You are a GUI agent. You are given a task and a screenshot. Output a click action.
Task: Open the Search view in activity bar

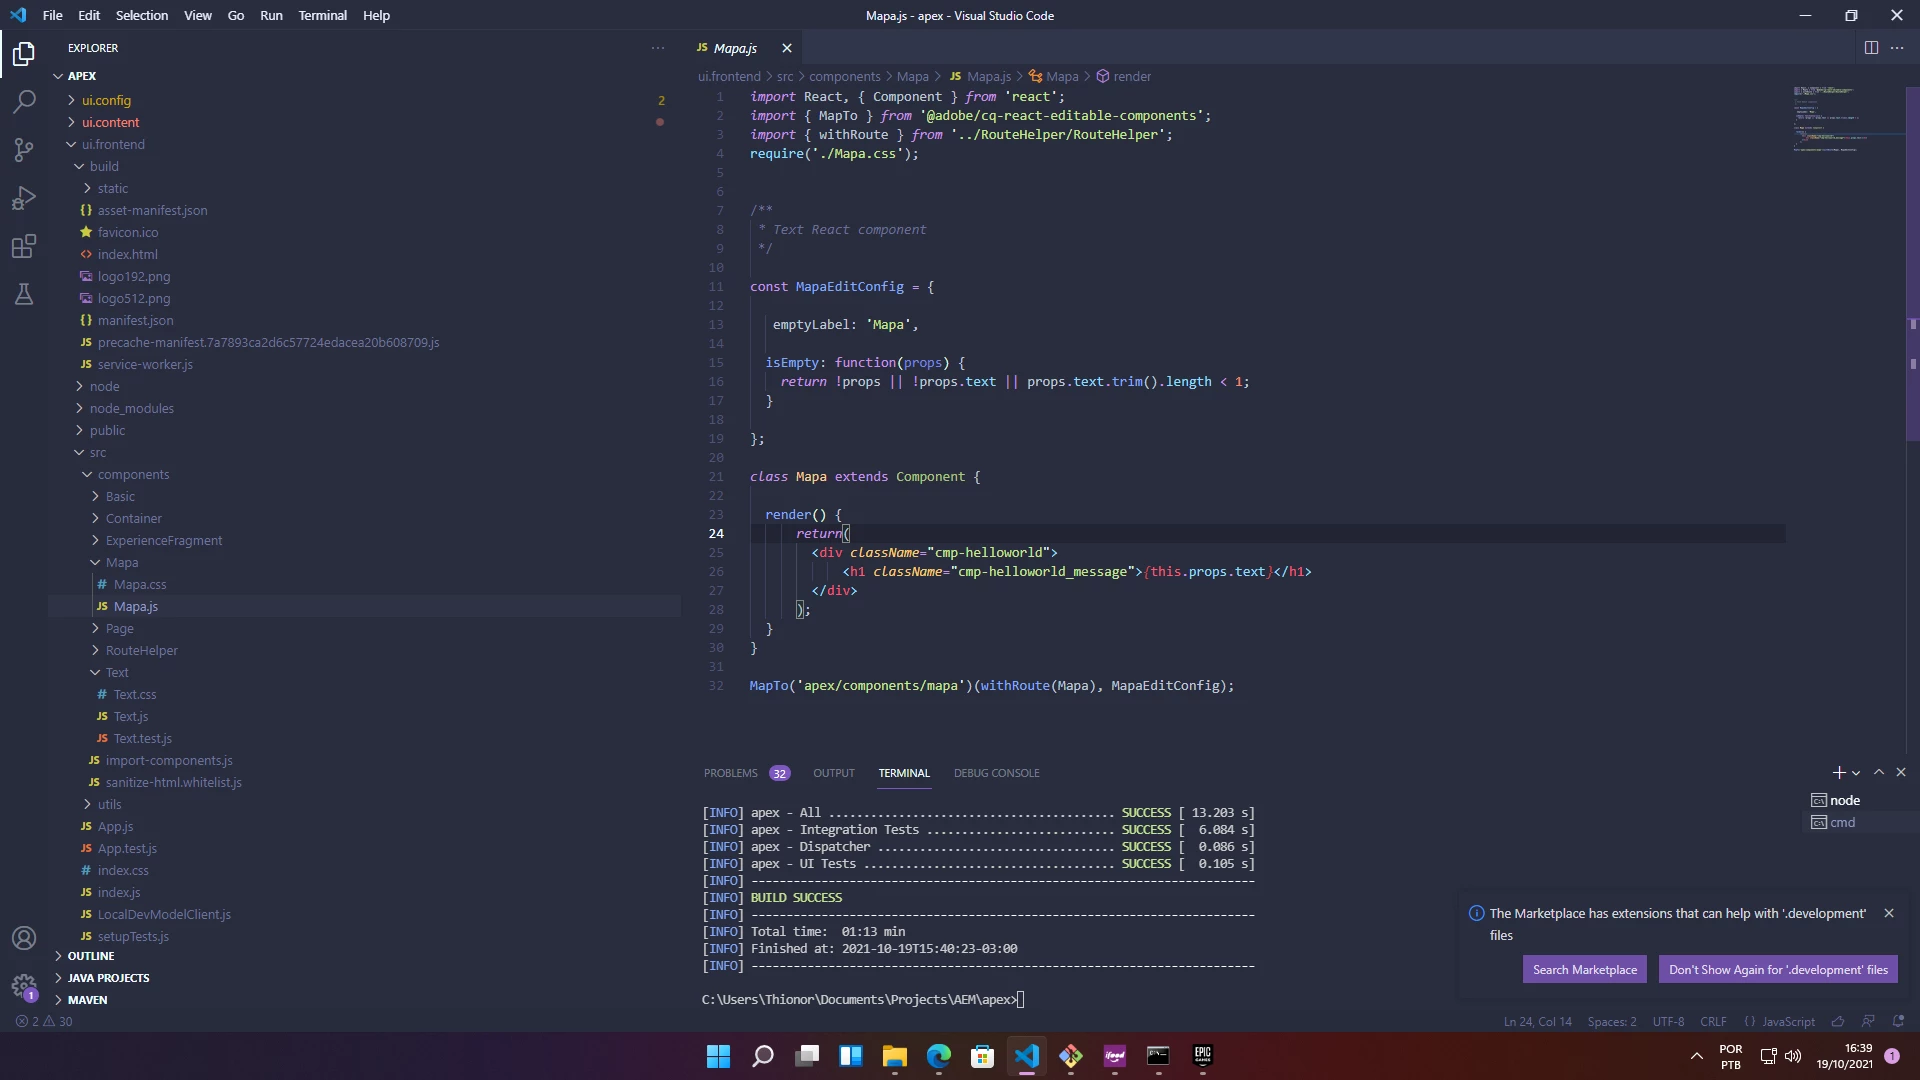(x=24, y=101)
